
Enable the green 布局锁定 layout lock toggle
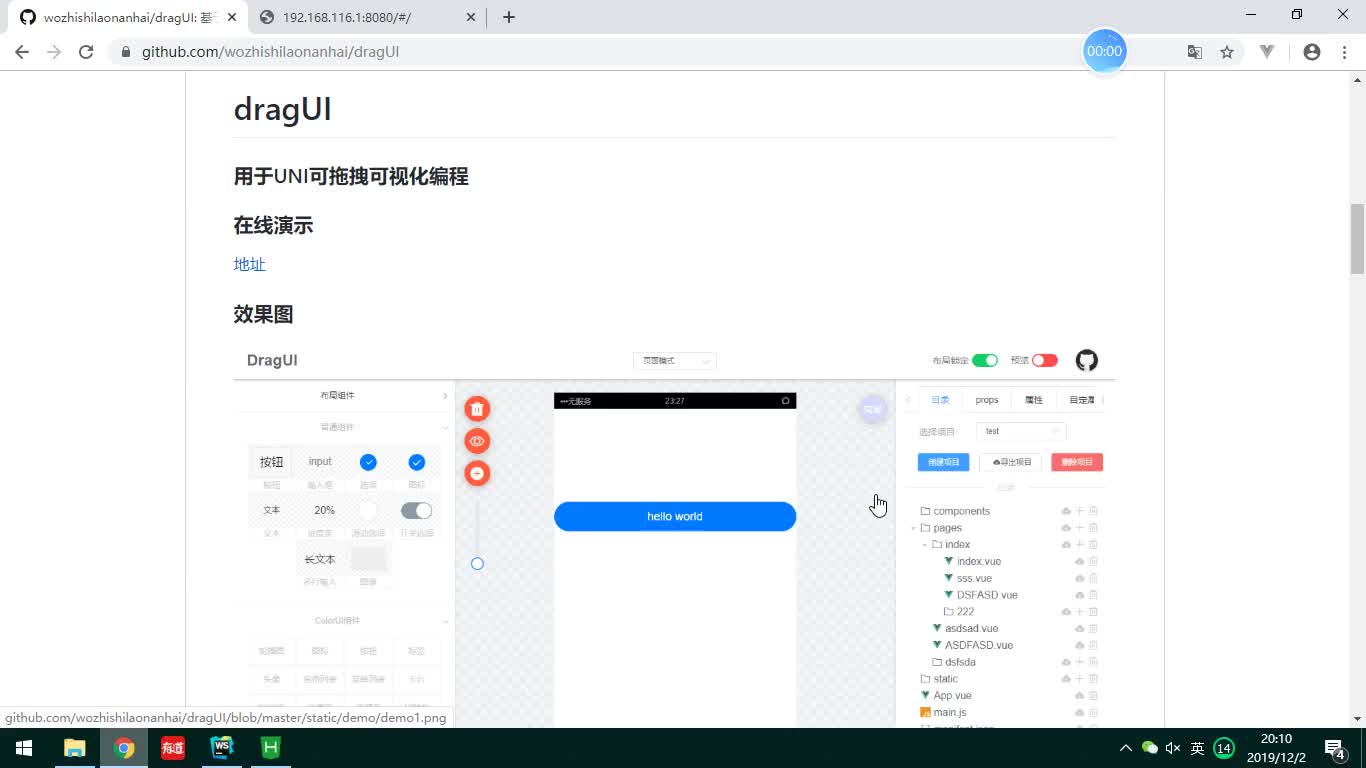click(x=985, y=360)
